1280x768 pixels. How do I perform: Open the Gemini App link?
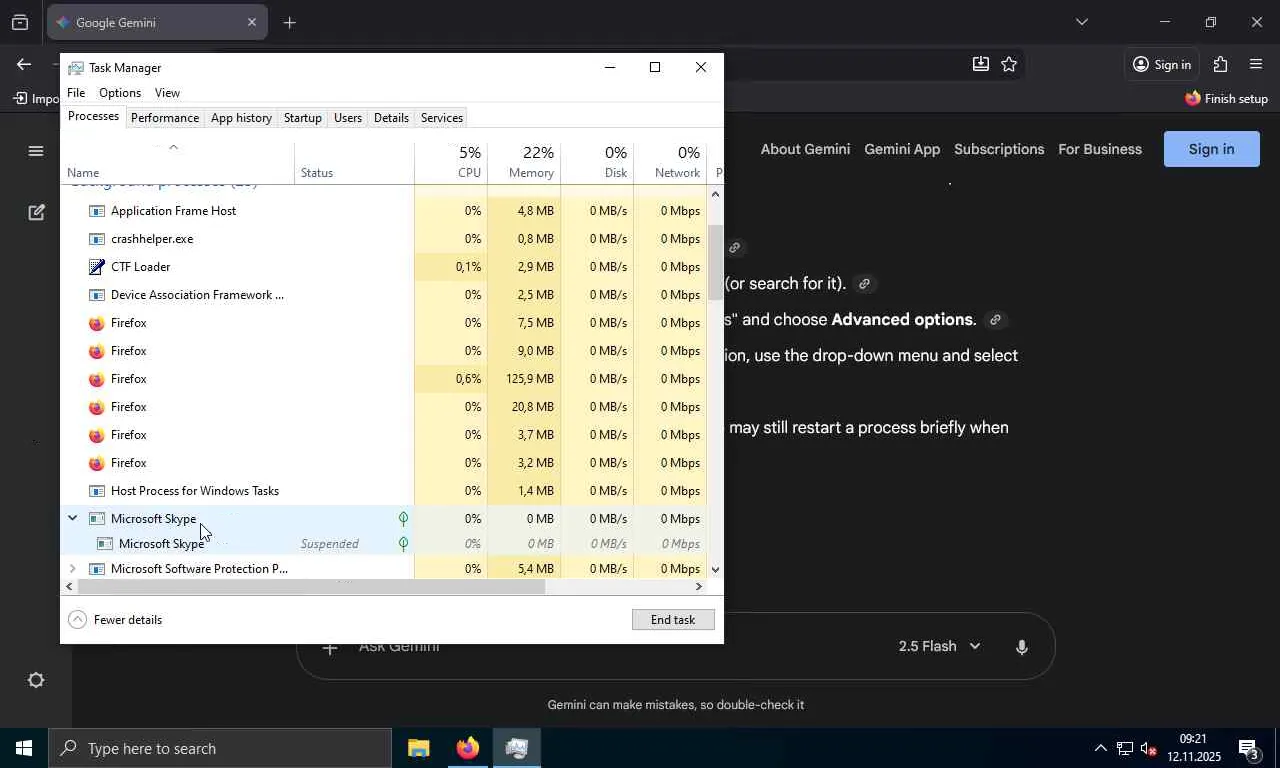tap(902, 149)
